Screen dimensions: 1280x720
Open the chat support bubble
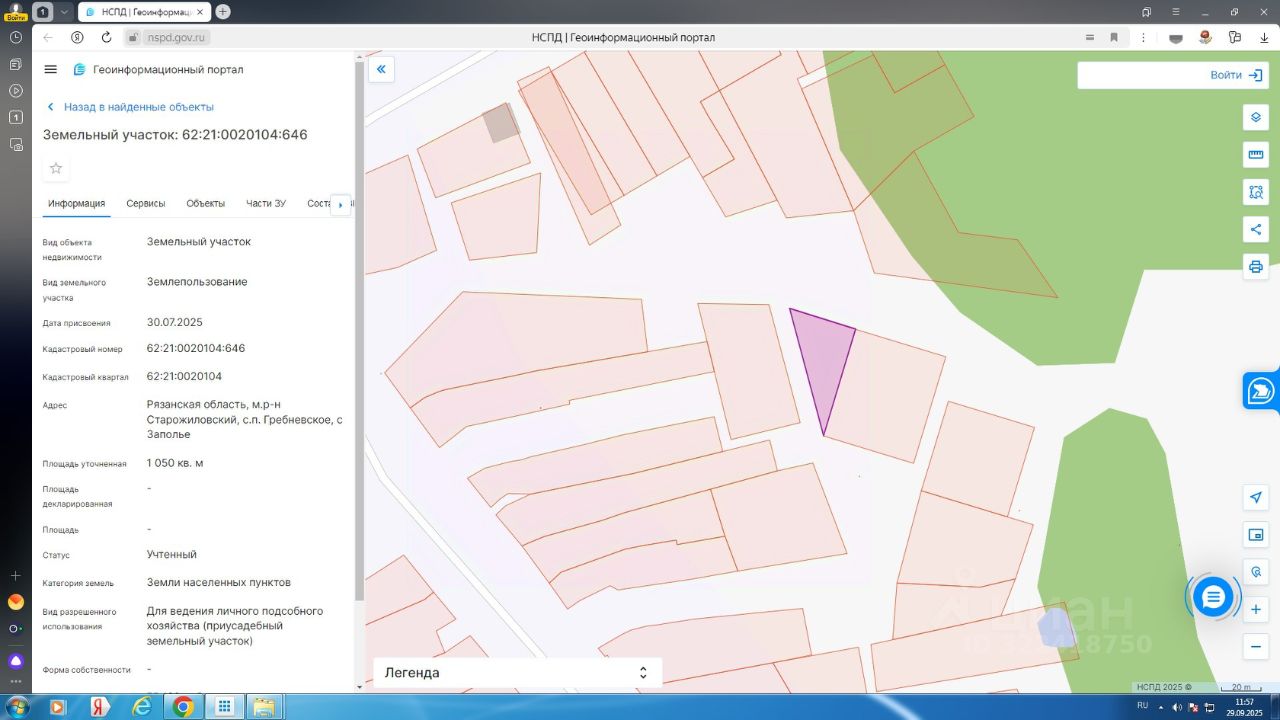pos(1213,597)
